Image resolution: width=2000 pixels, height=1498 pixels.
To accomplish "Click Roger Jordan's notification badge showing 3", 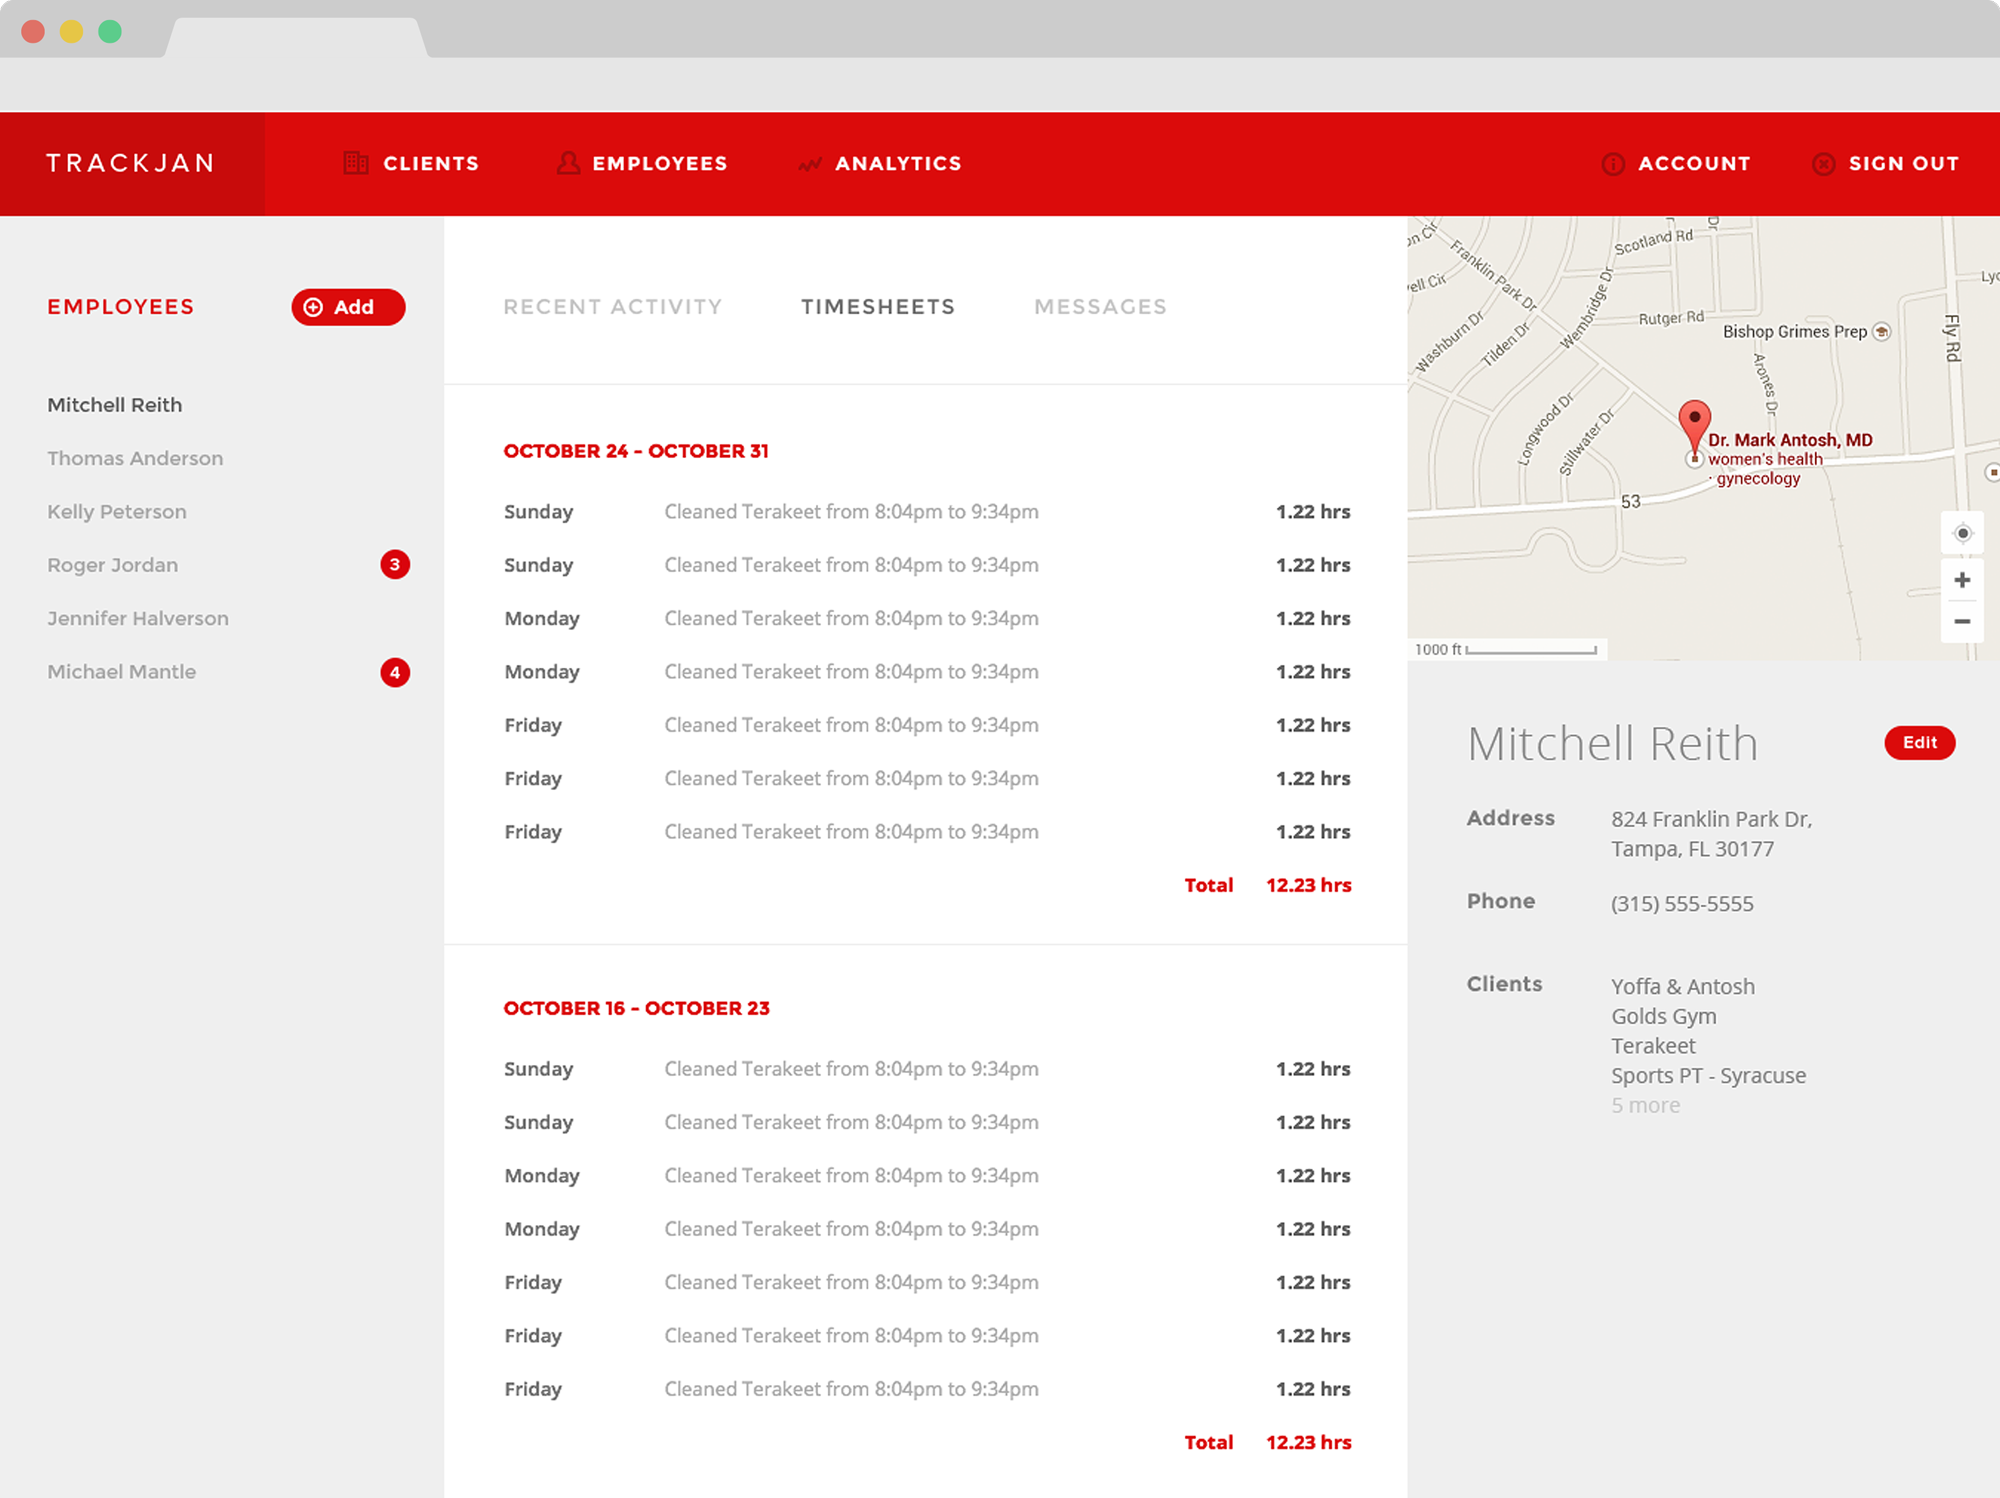I will pos(396,565).
